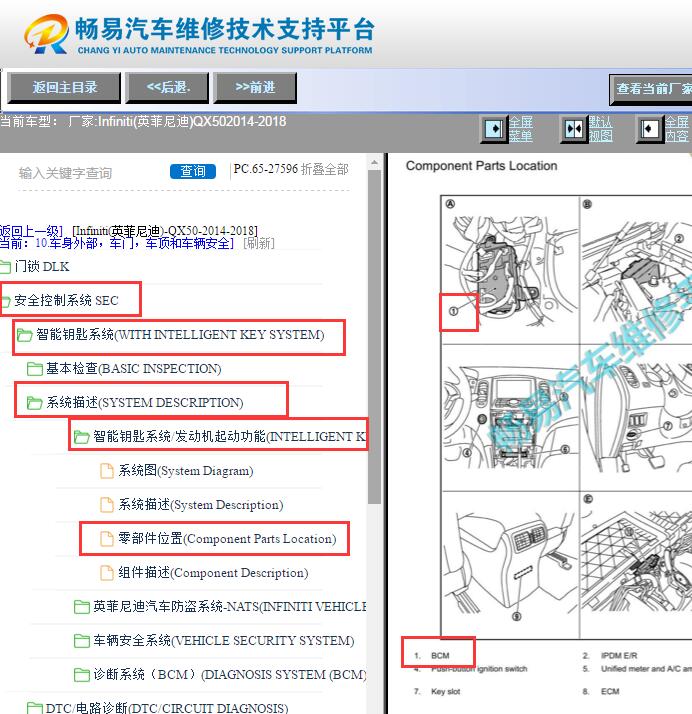
Task: Click the 刷新 refresh link
Action: (x=259, y=243)
